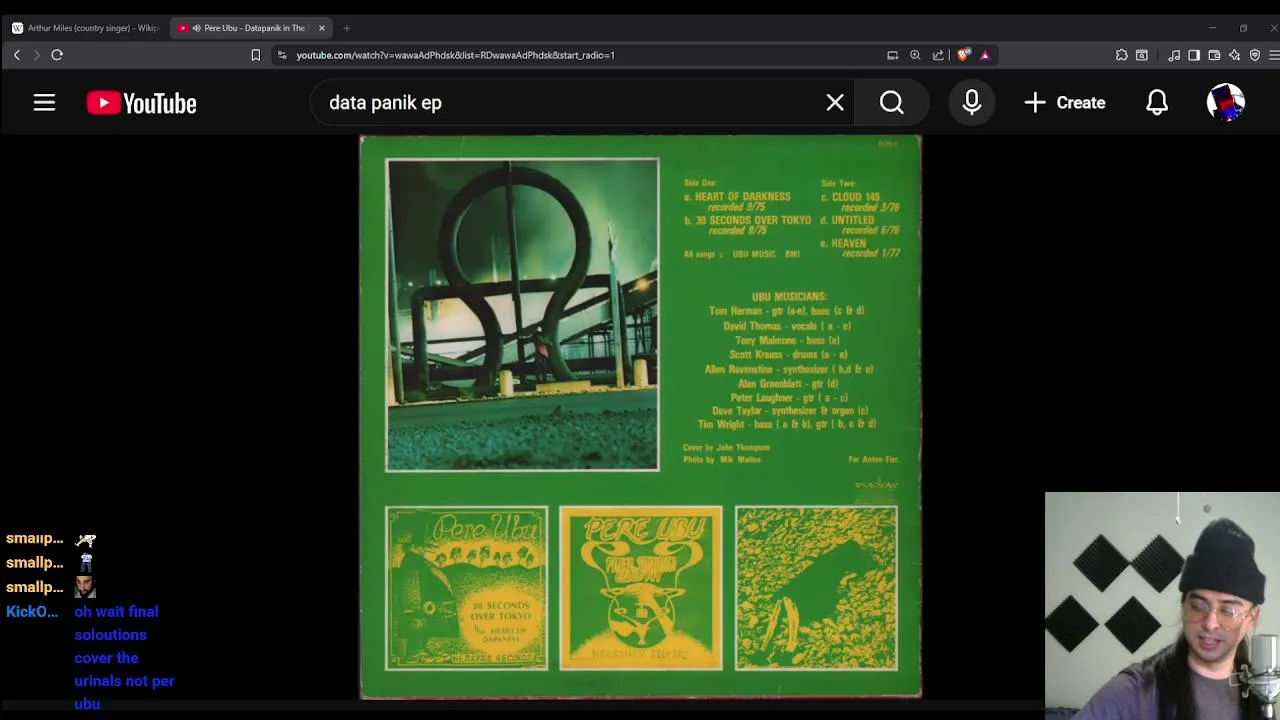Click the rightmost yellow-green sleeve image
Viewport: 1280px width, 720px height.
pos(816,588)
